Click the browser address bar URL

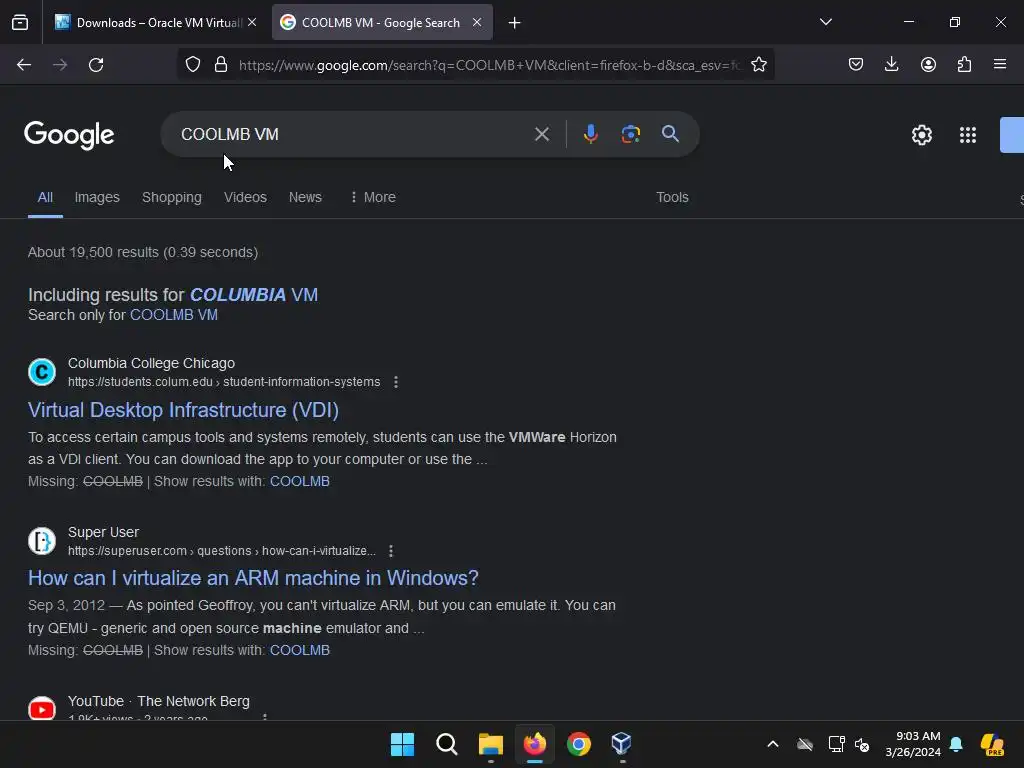click(x=490, y=65)
